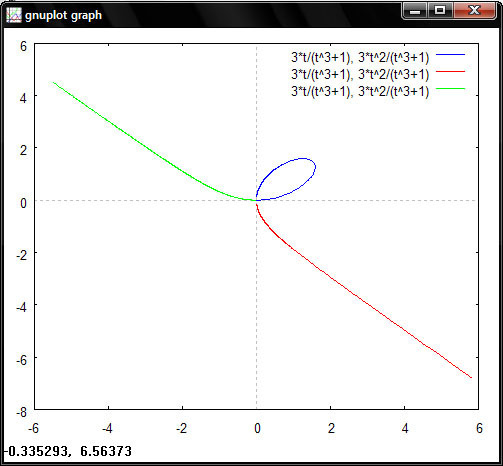Click the x-axis label 0
Image resolution: width=503 pixels, height=466 pixels.
pyautogui.click(x=257, y=428)
